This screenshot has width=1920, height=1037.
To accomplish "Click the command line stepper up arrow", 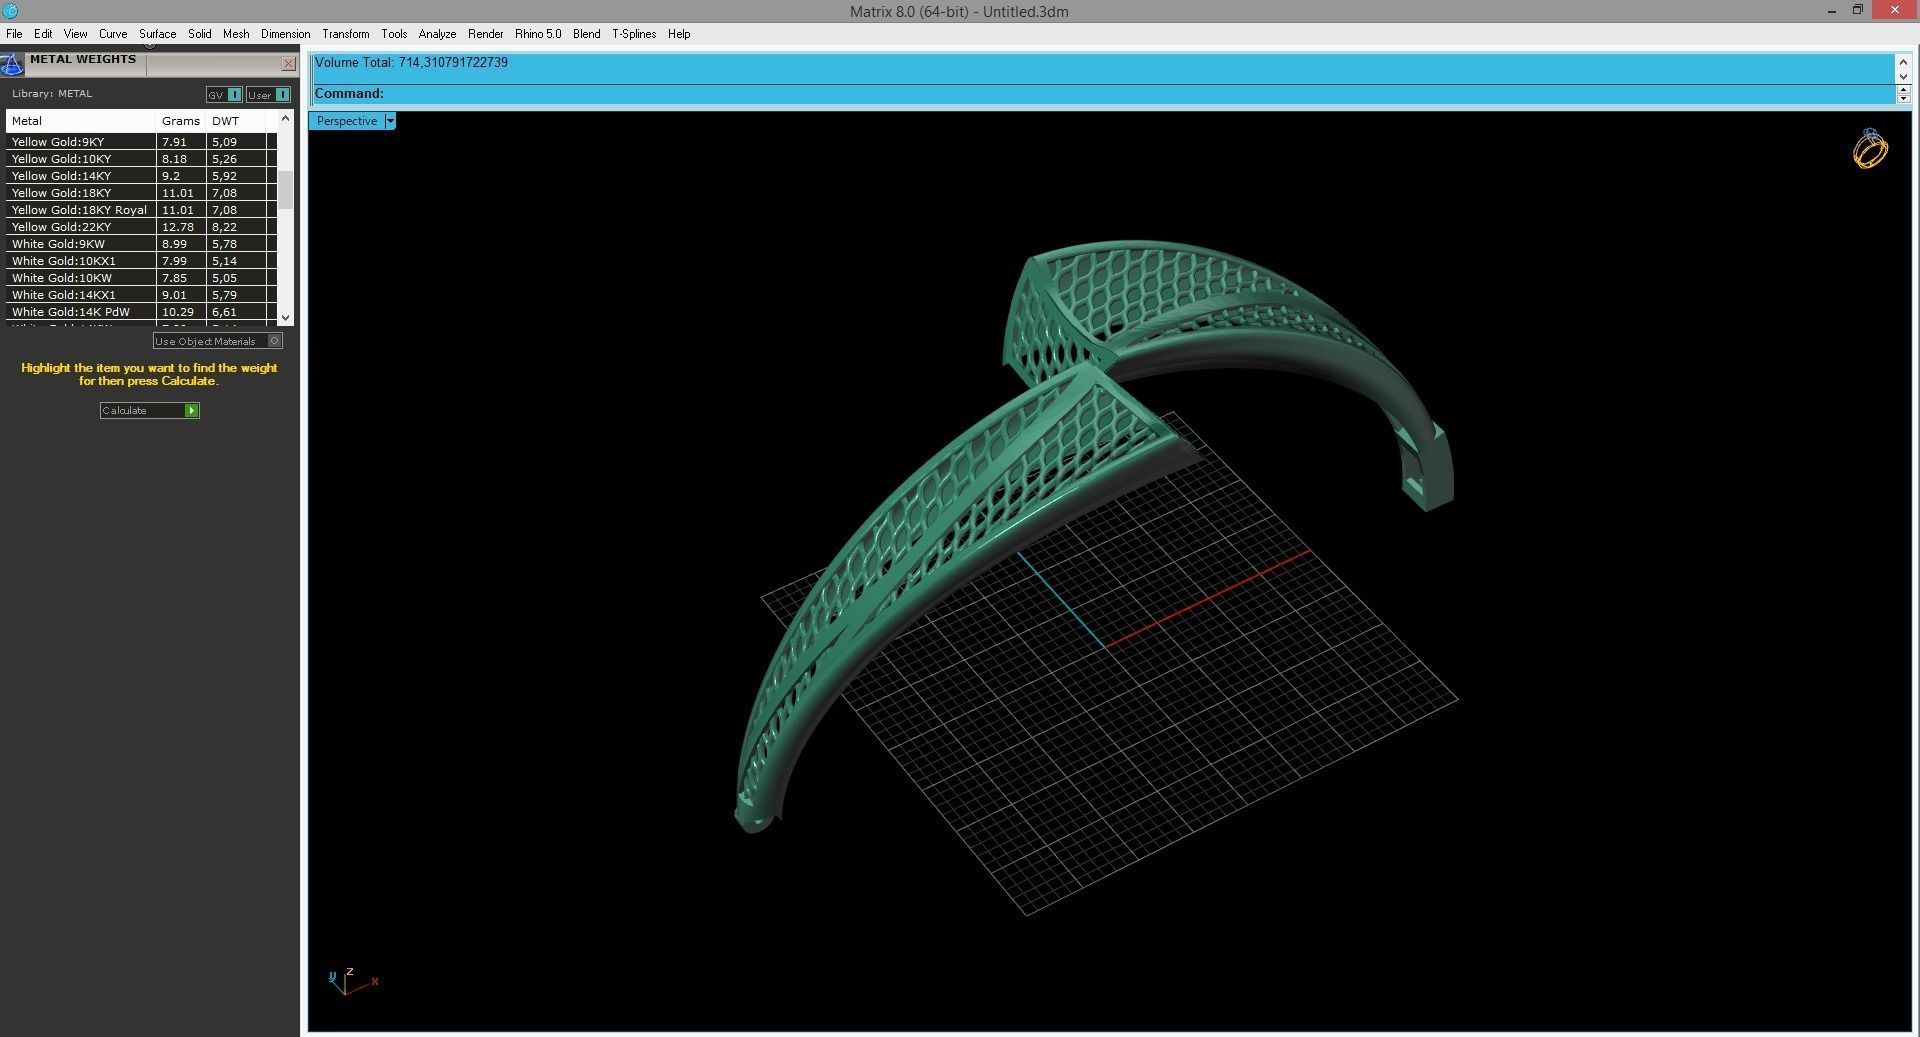I will (x=1903, y=90).
